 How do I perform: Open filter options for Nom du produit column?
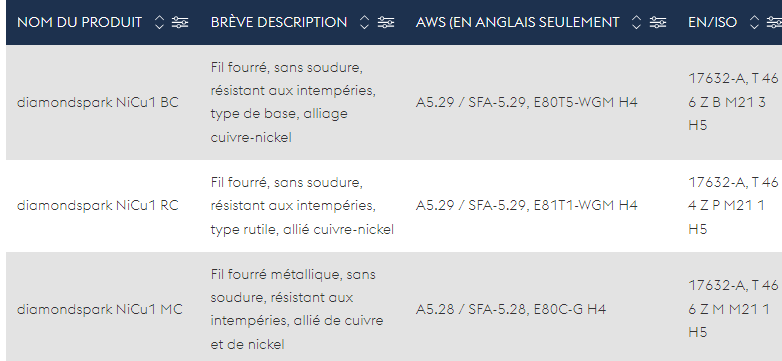coord(180,22)
